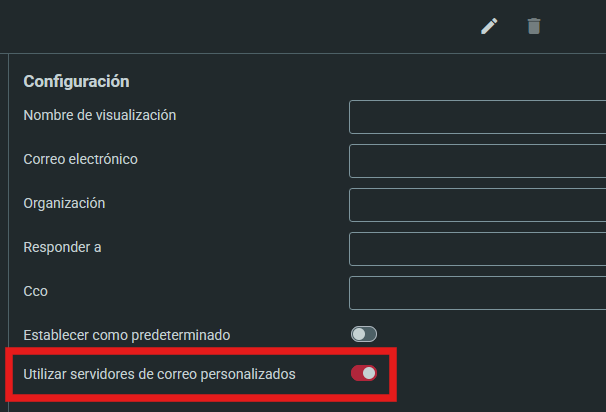Select the "Organización" label text
The height and width of the screenshot is (412, 606).
tap(64, 203)
